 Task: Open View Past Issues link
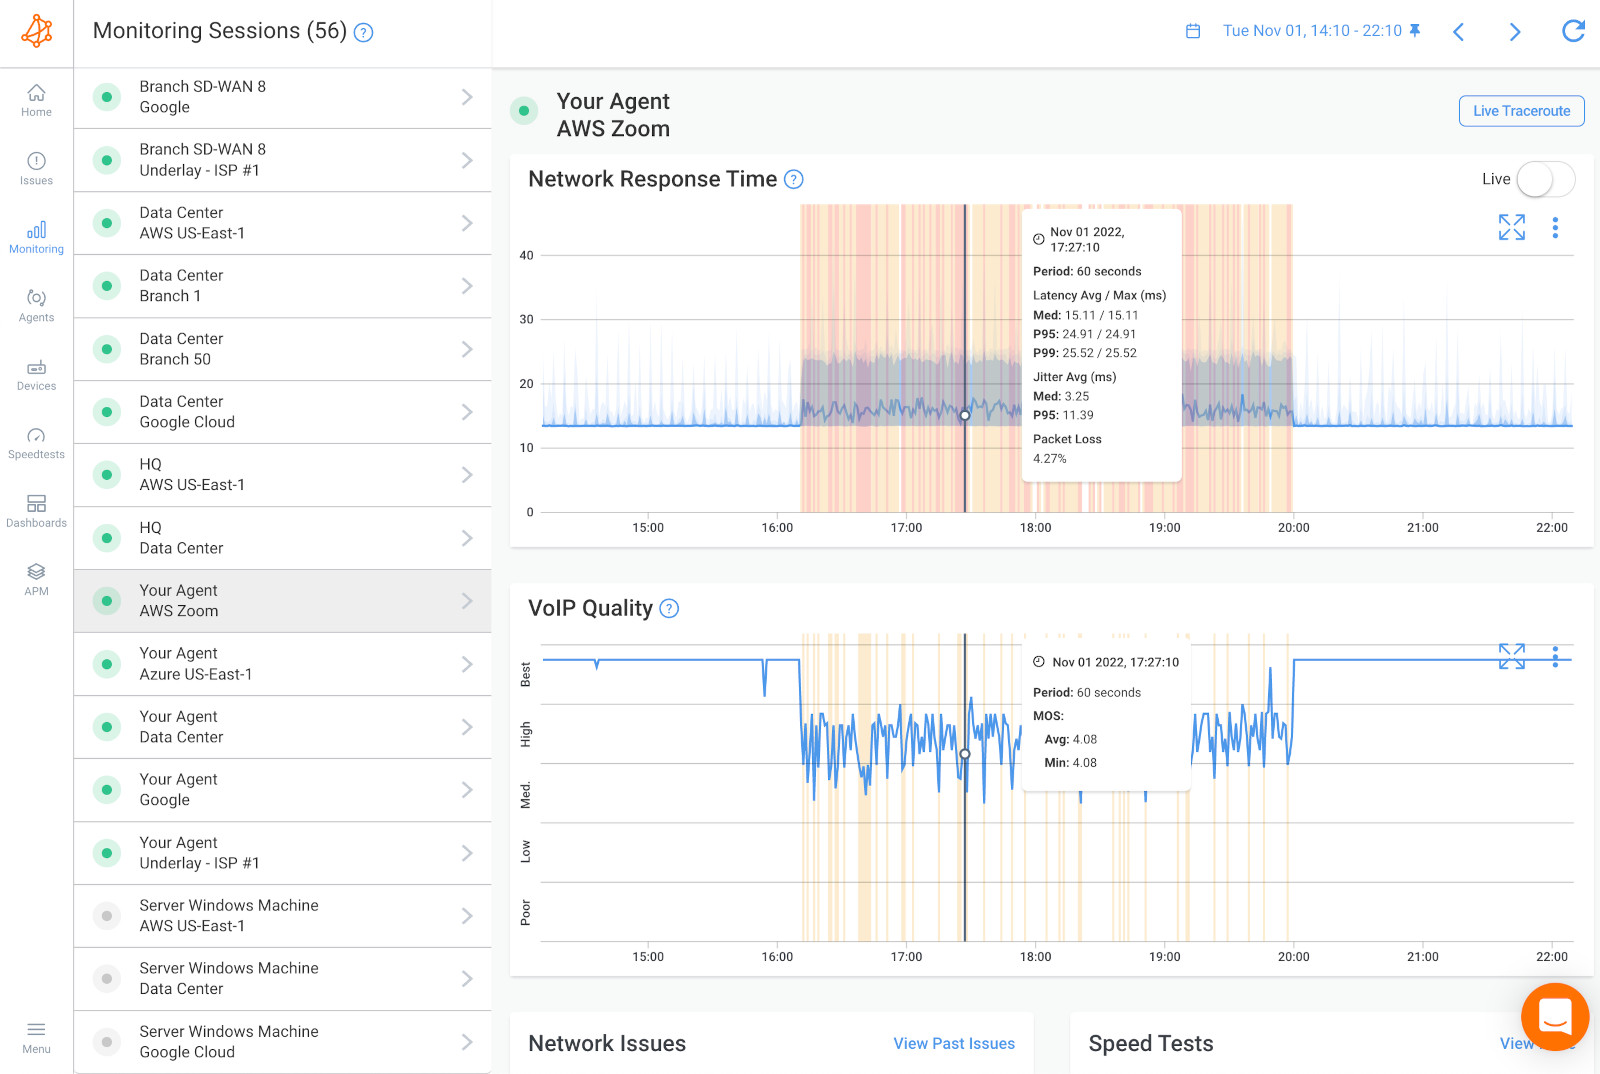coord(953,1043)
